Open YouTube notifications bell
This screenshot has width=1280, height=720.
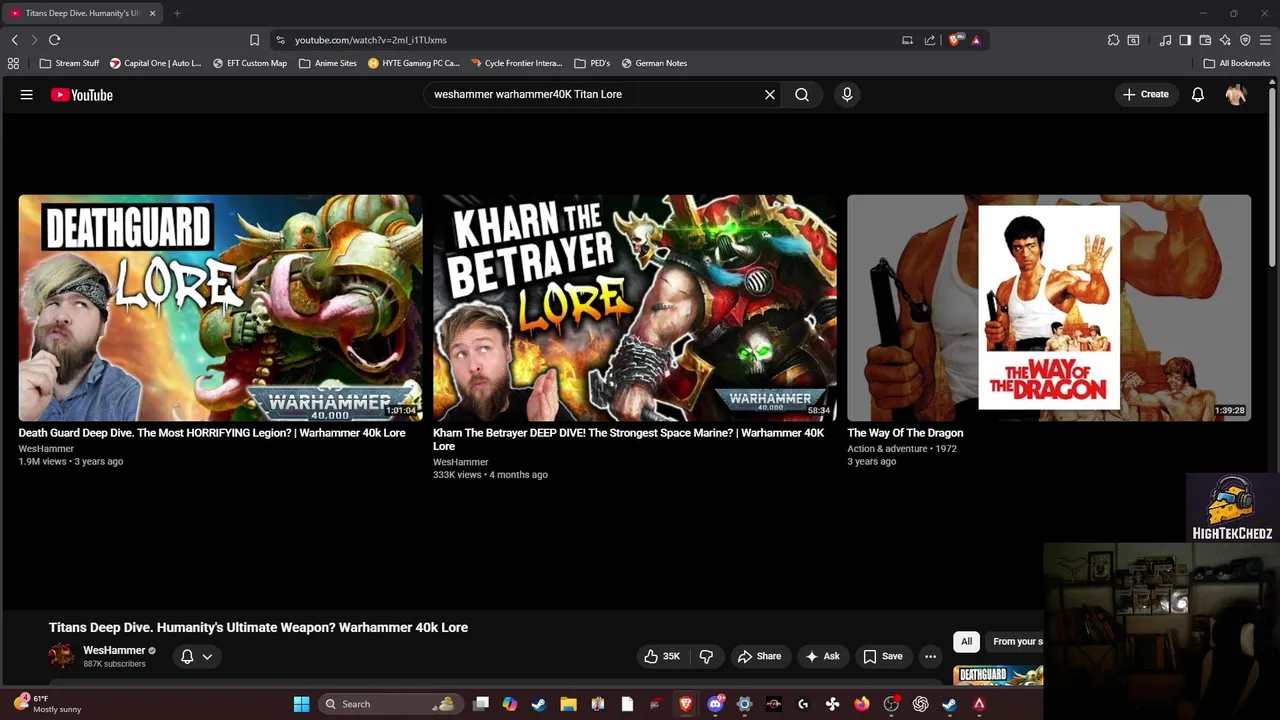point(1198,95)
